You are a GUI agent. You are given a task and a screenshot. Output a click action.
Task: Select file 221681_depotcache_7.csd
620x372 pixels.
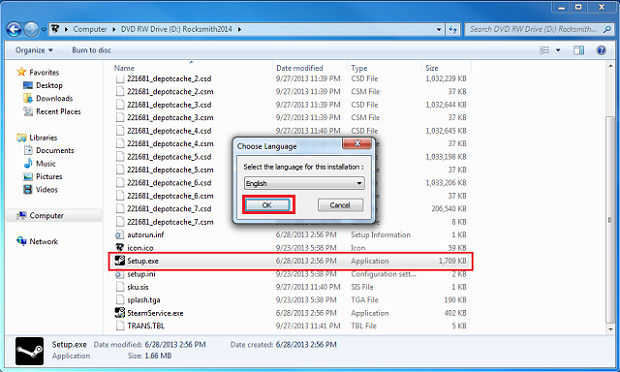click(169, 209)
